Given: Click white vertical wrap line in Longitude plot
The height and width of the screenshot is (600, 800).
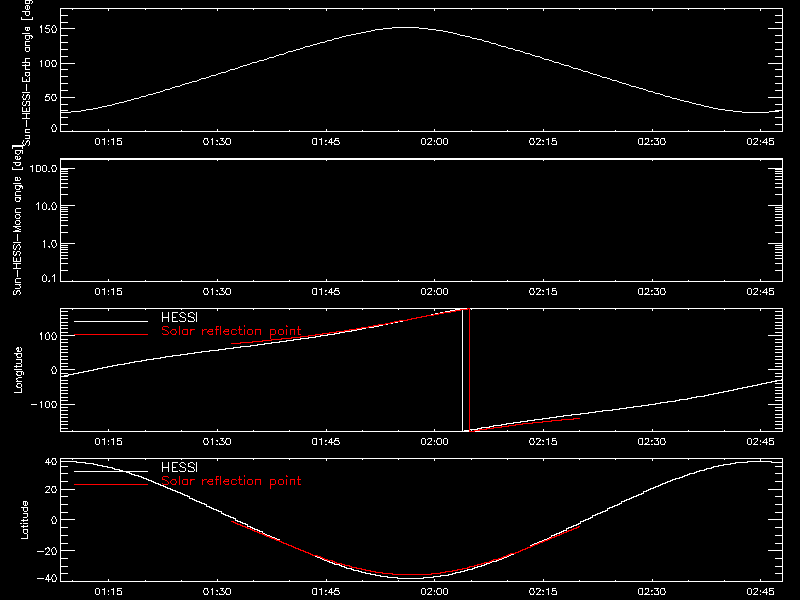Looking at the screenshot, I should tap(462, 370).
